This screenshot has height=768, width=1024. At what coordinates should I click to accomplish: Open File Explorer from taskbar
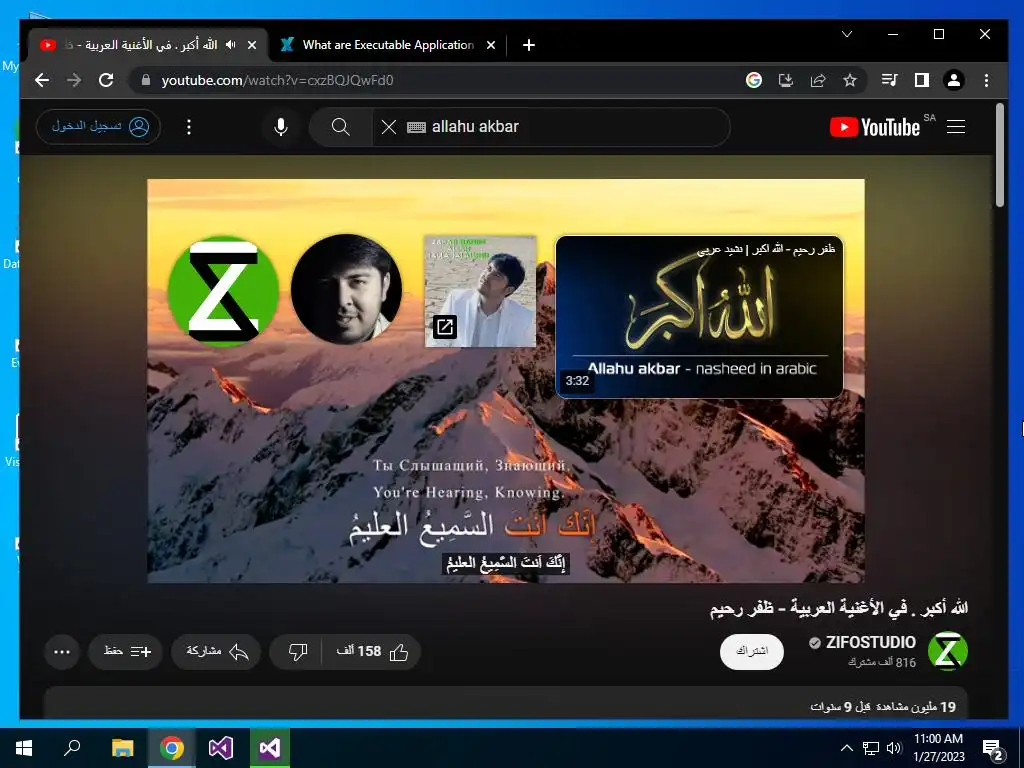122,748
